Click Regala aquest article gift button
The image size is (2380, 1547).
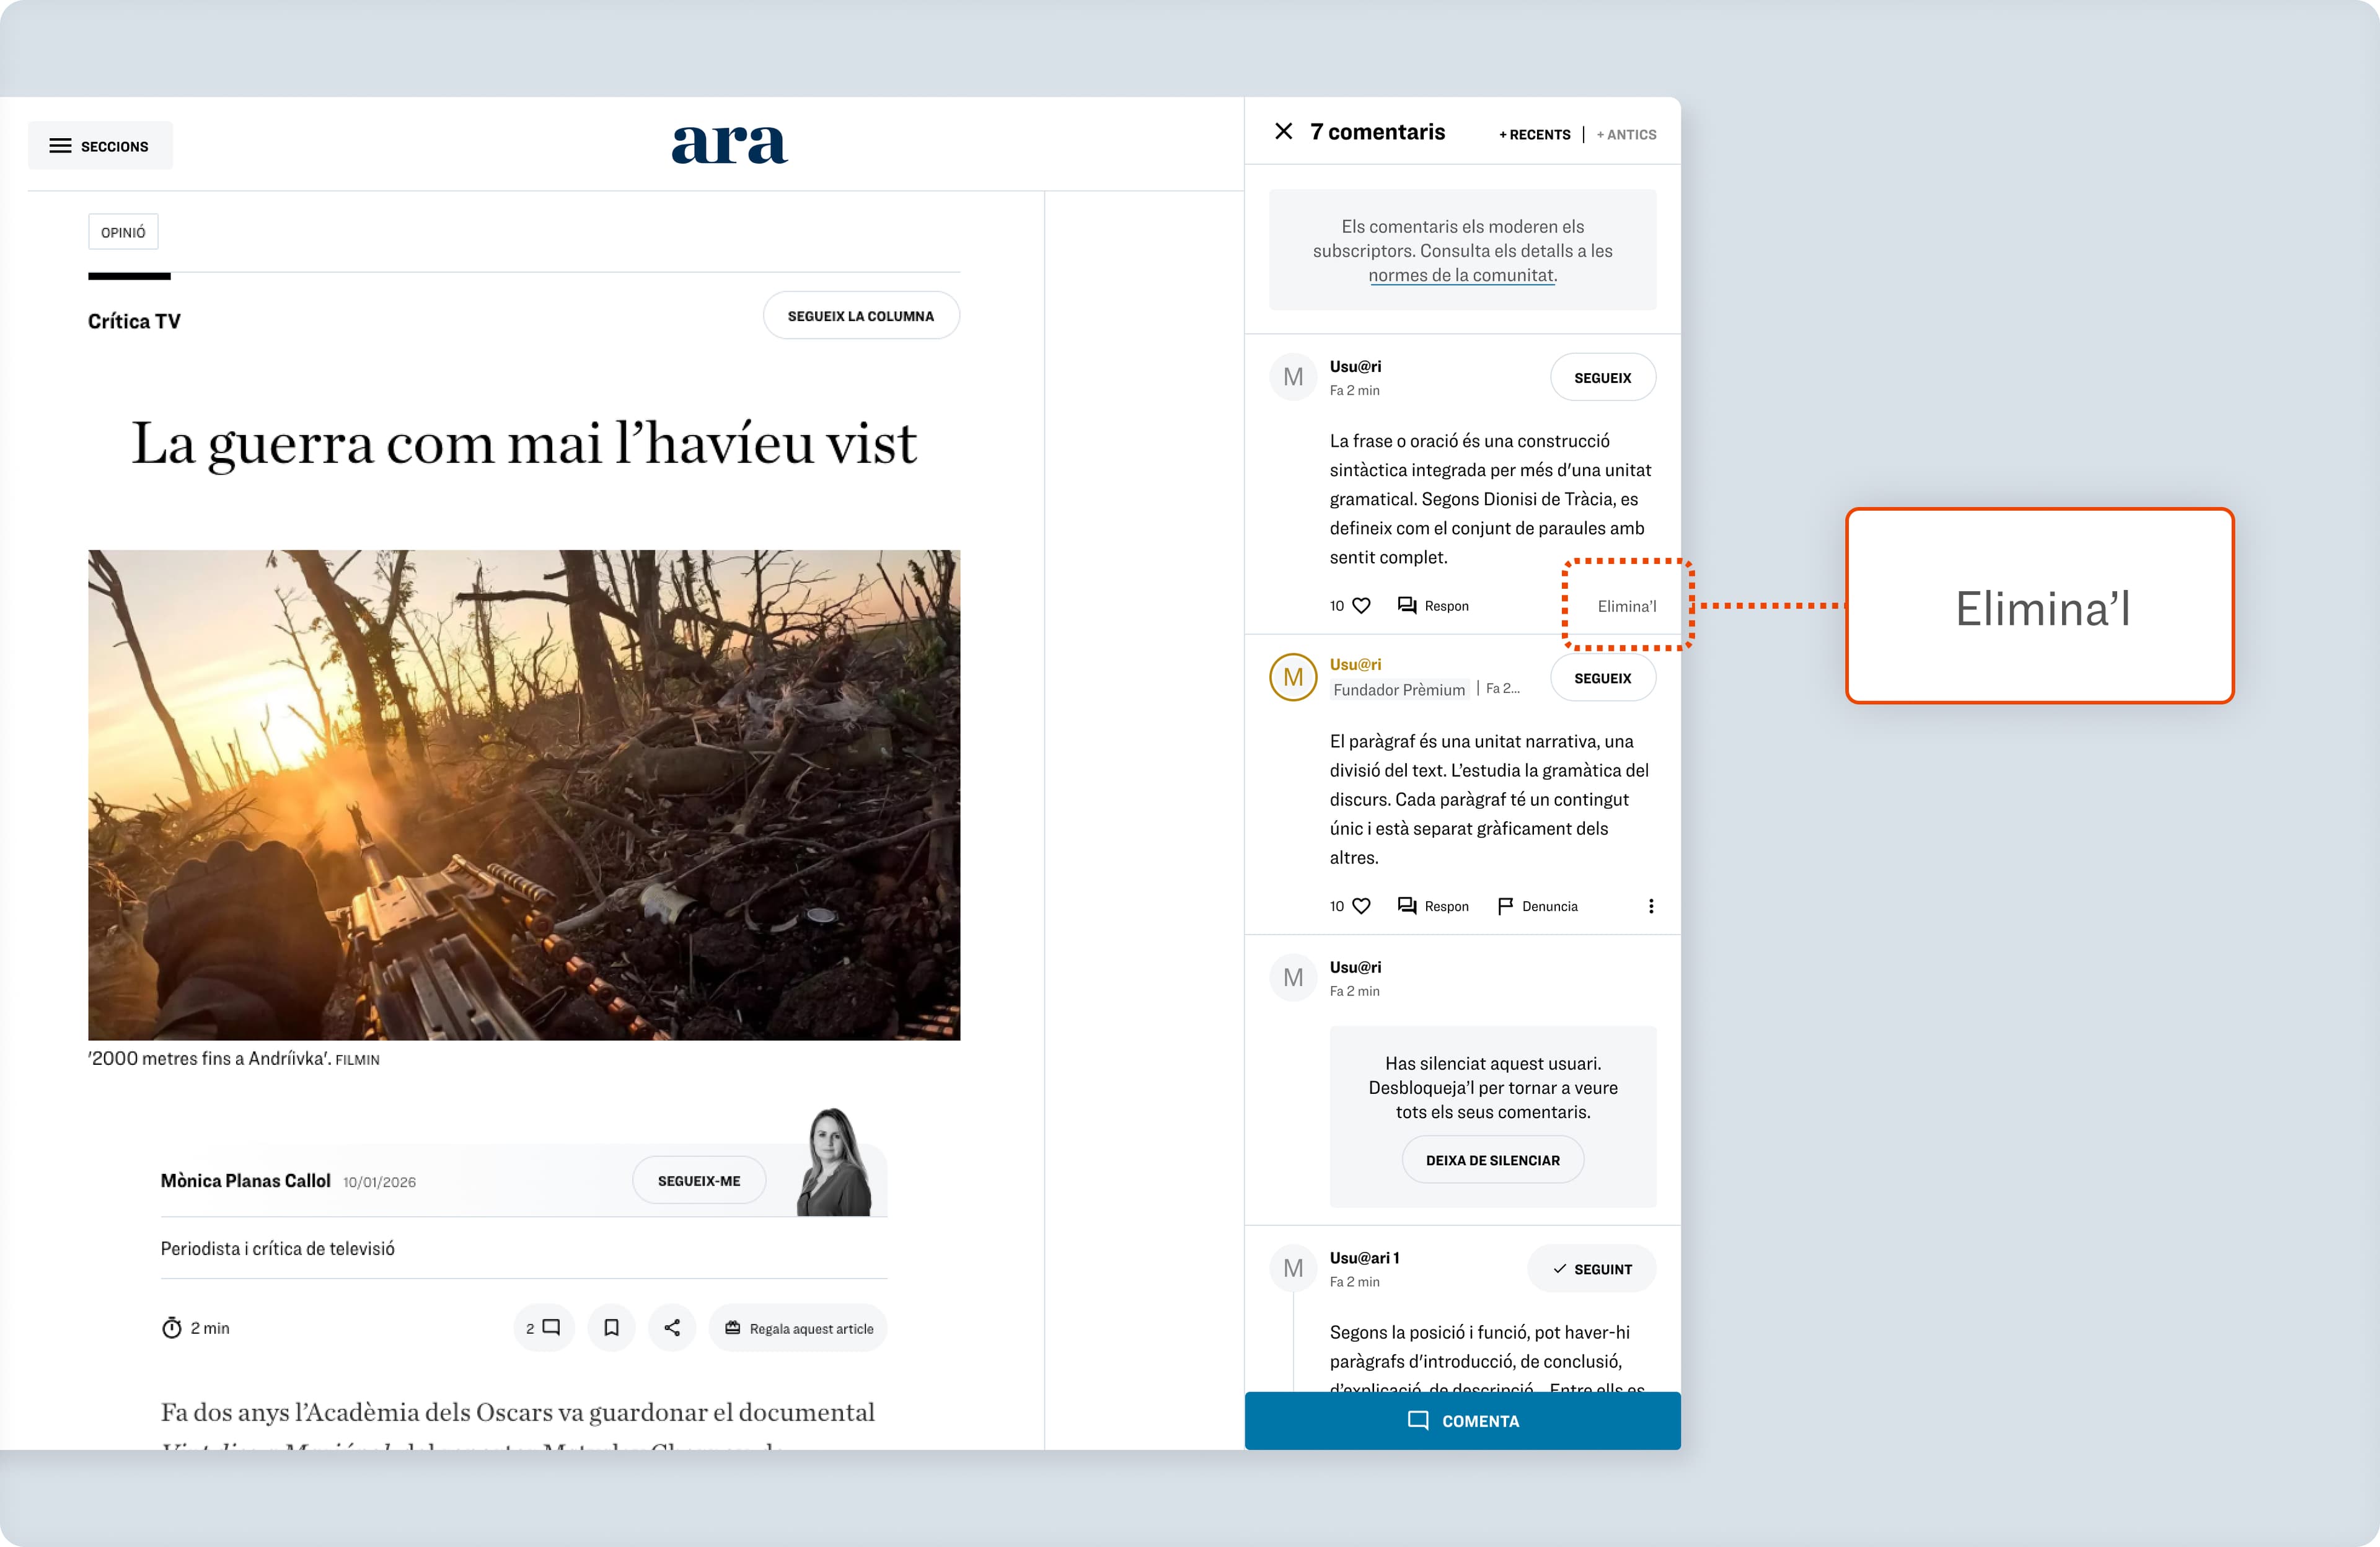point(798,1328)
